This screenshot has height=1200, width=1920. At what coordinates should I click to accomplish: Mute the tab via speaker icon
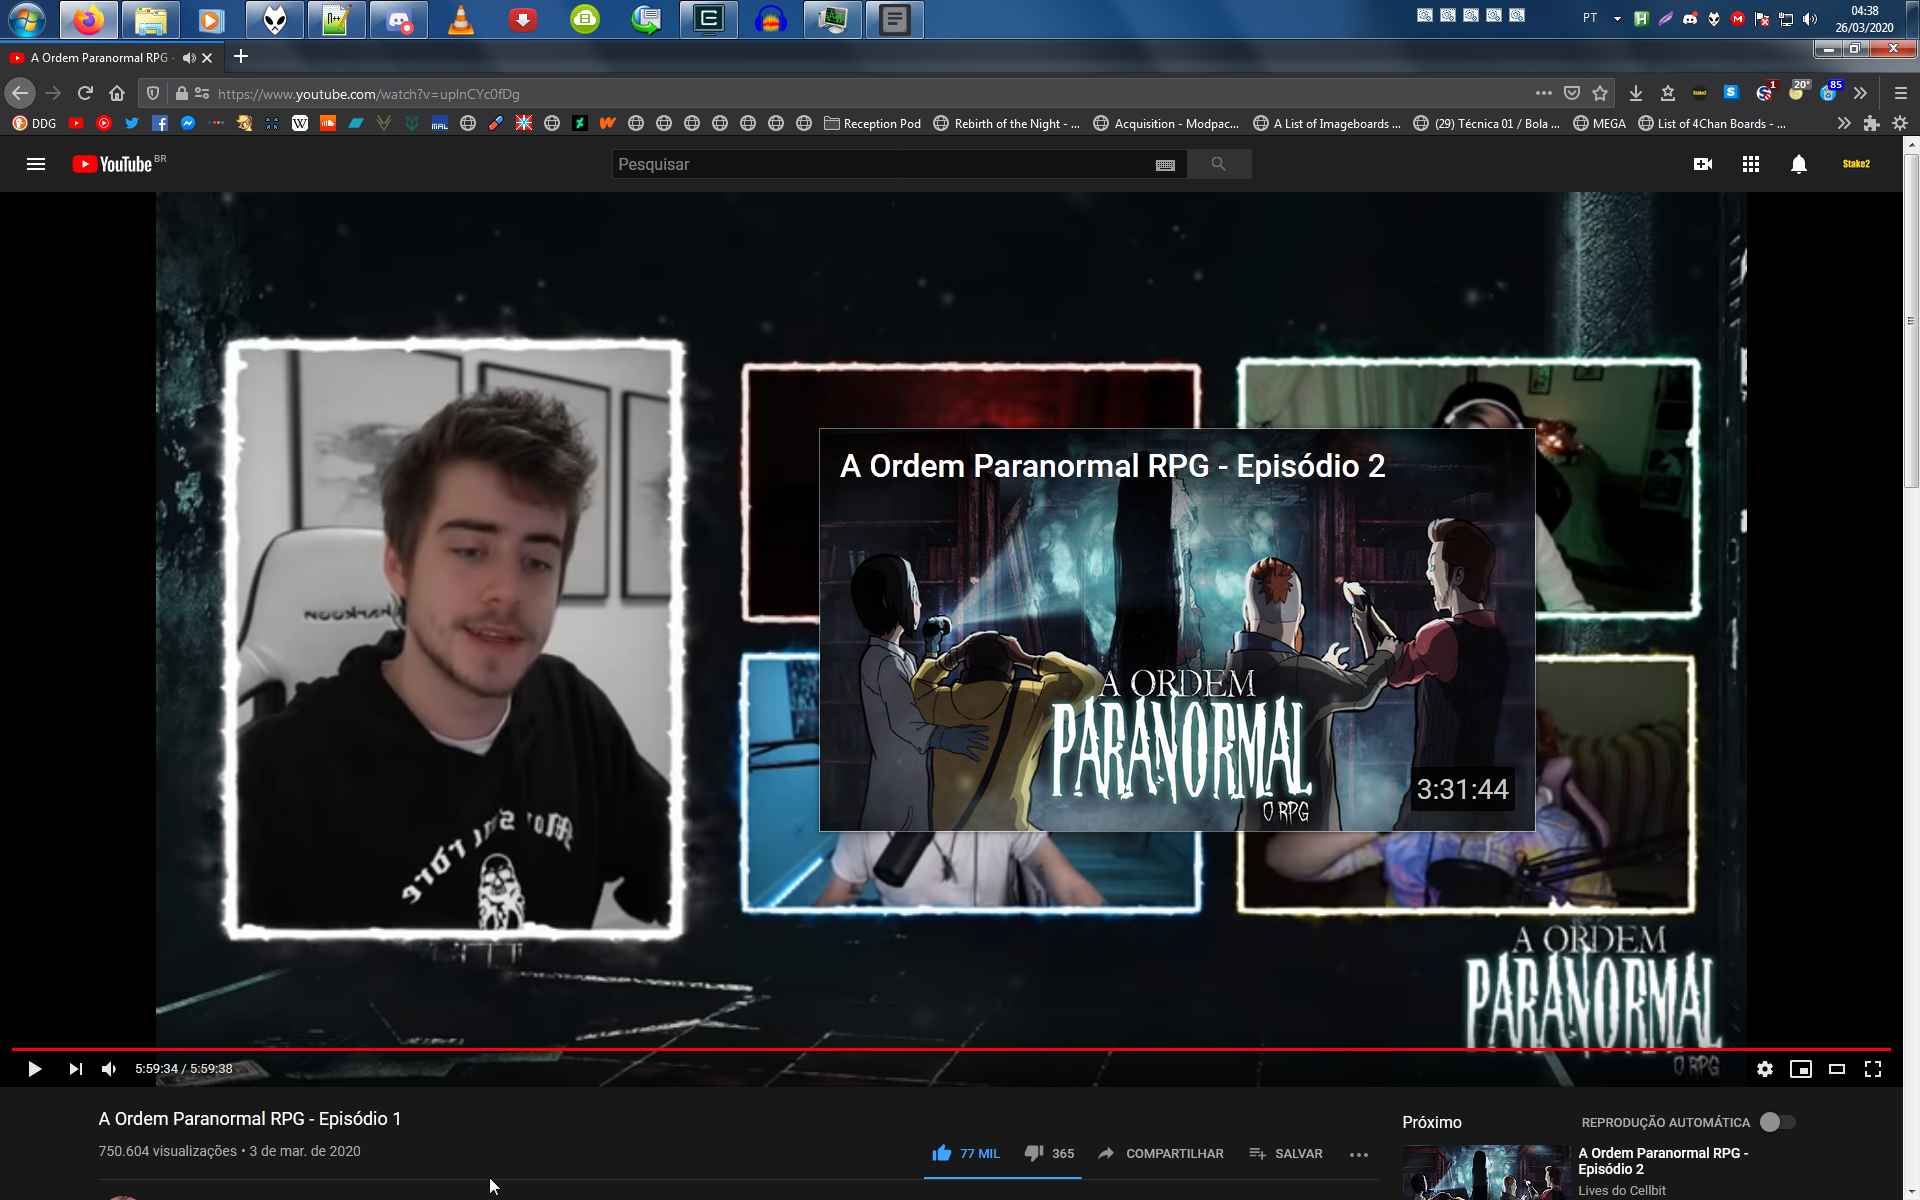[x=188, y=58]
